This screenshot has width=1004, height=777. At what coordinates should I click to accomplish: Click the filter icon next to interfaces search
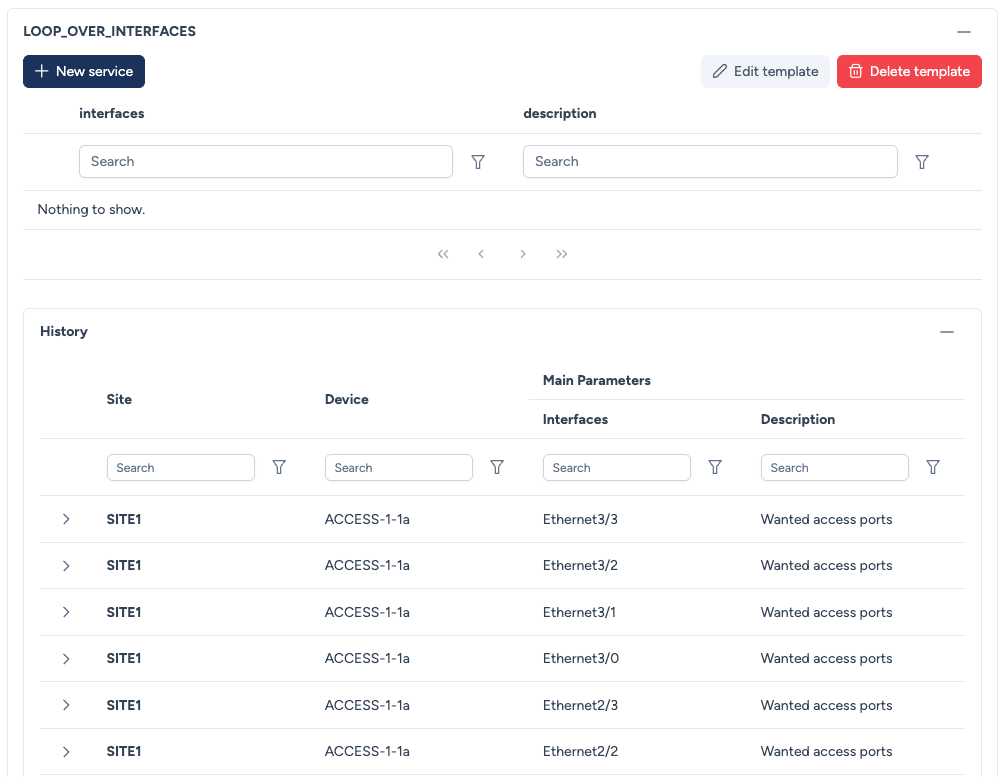point(478,162)
